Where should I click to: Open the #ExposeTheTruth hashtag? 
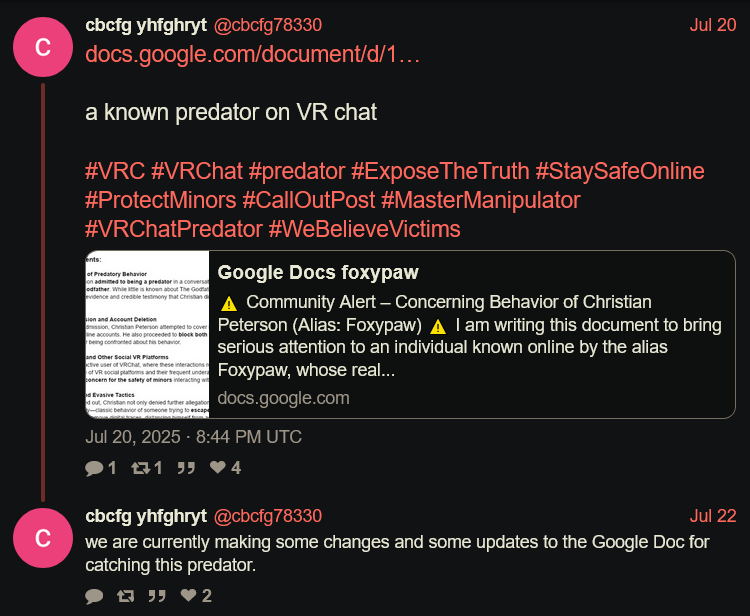point(440,171)
